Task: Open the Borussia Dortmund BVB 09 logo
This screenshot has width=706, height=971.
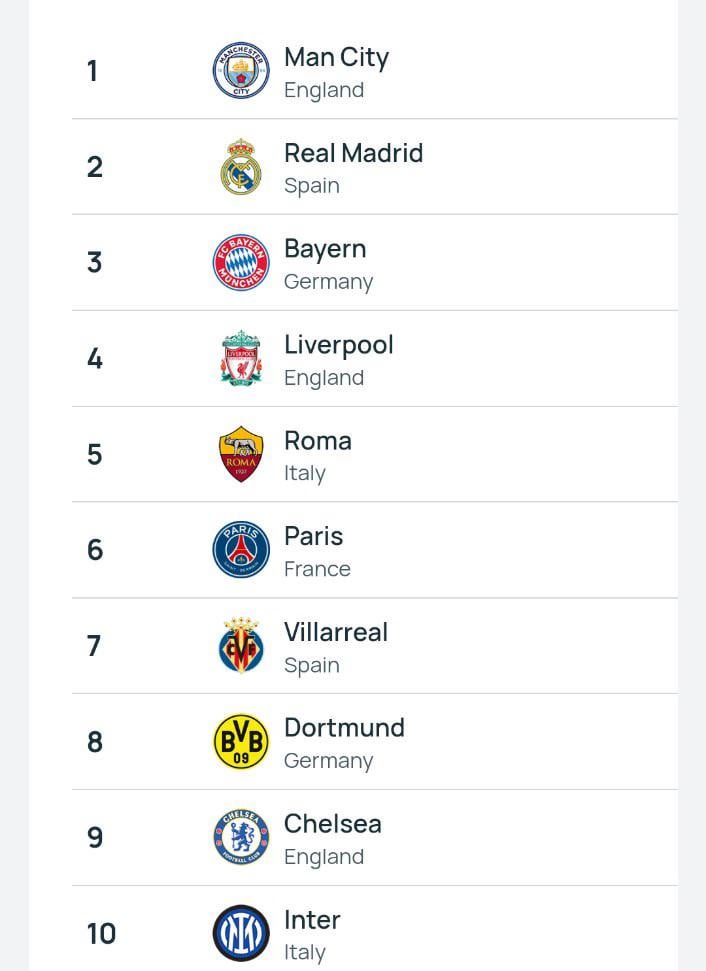Action: click(240, 741)
